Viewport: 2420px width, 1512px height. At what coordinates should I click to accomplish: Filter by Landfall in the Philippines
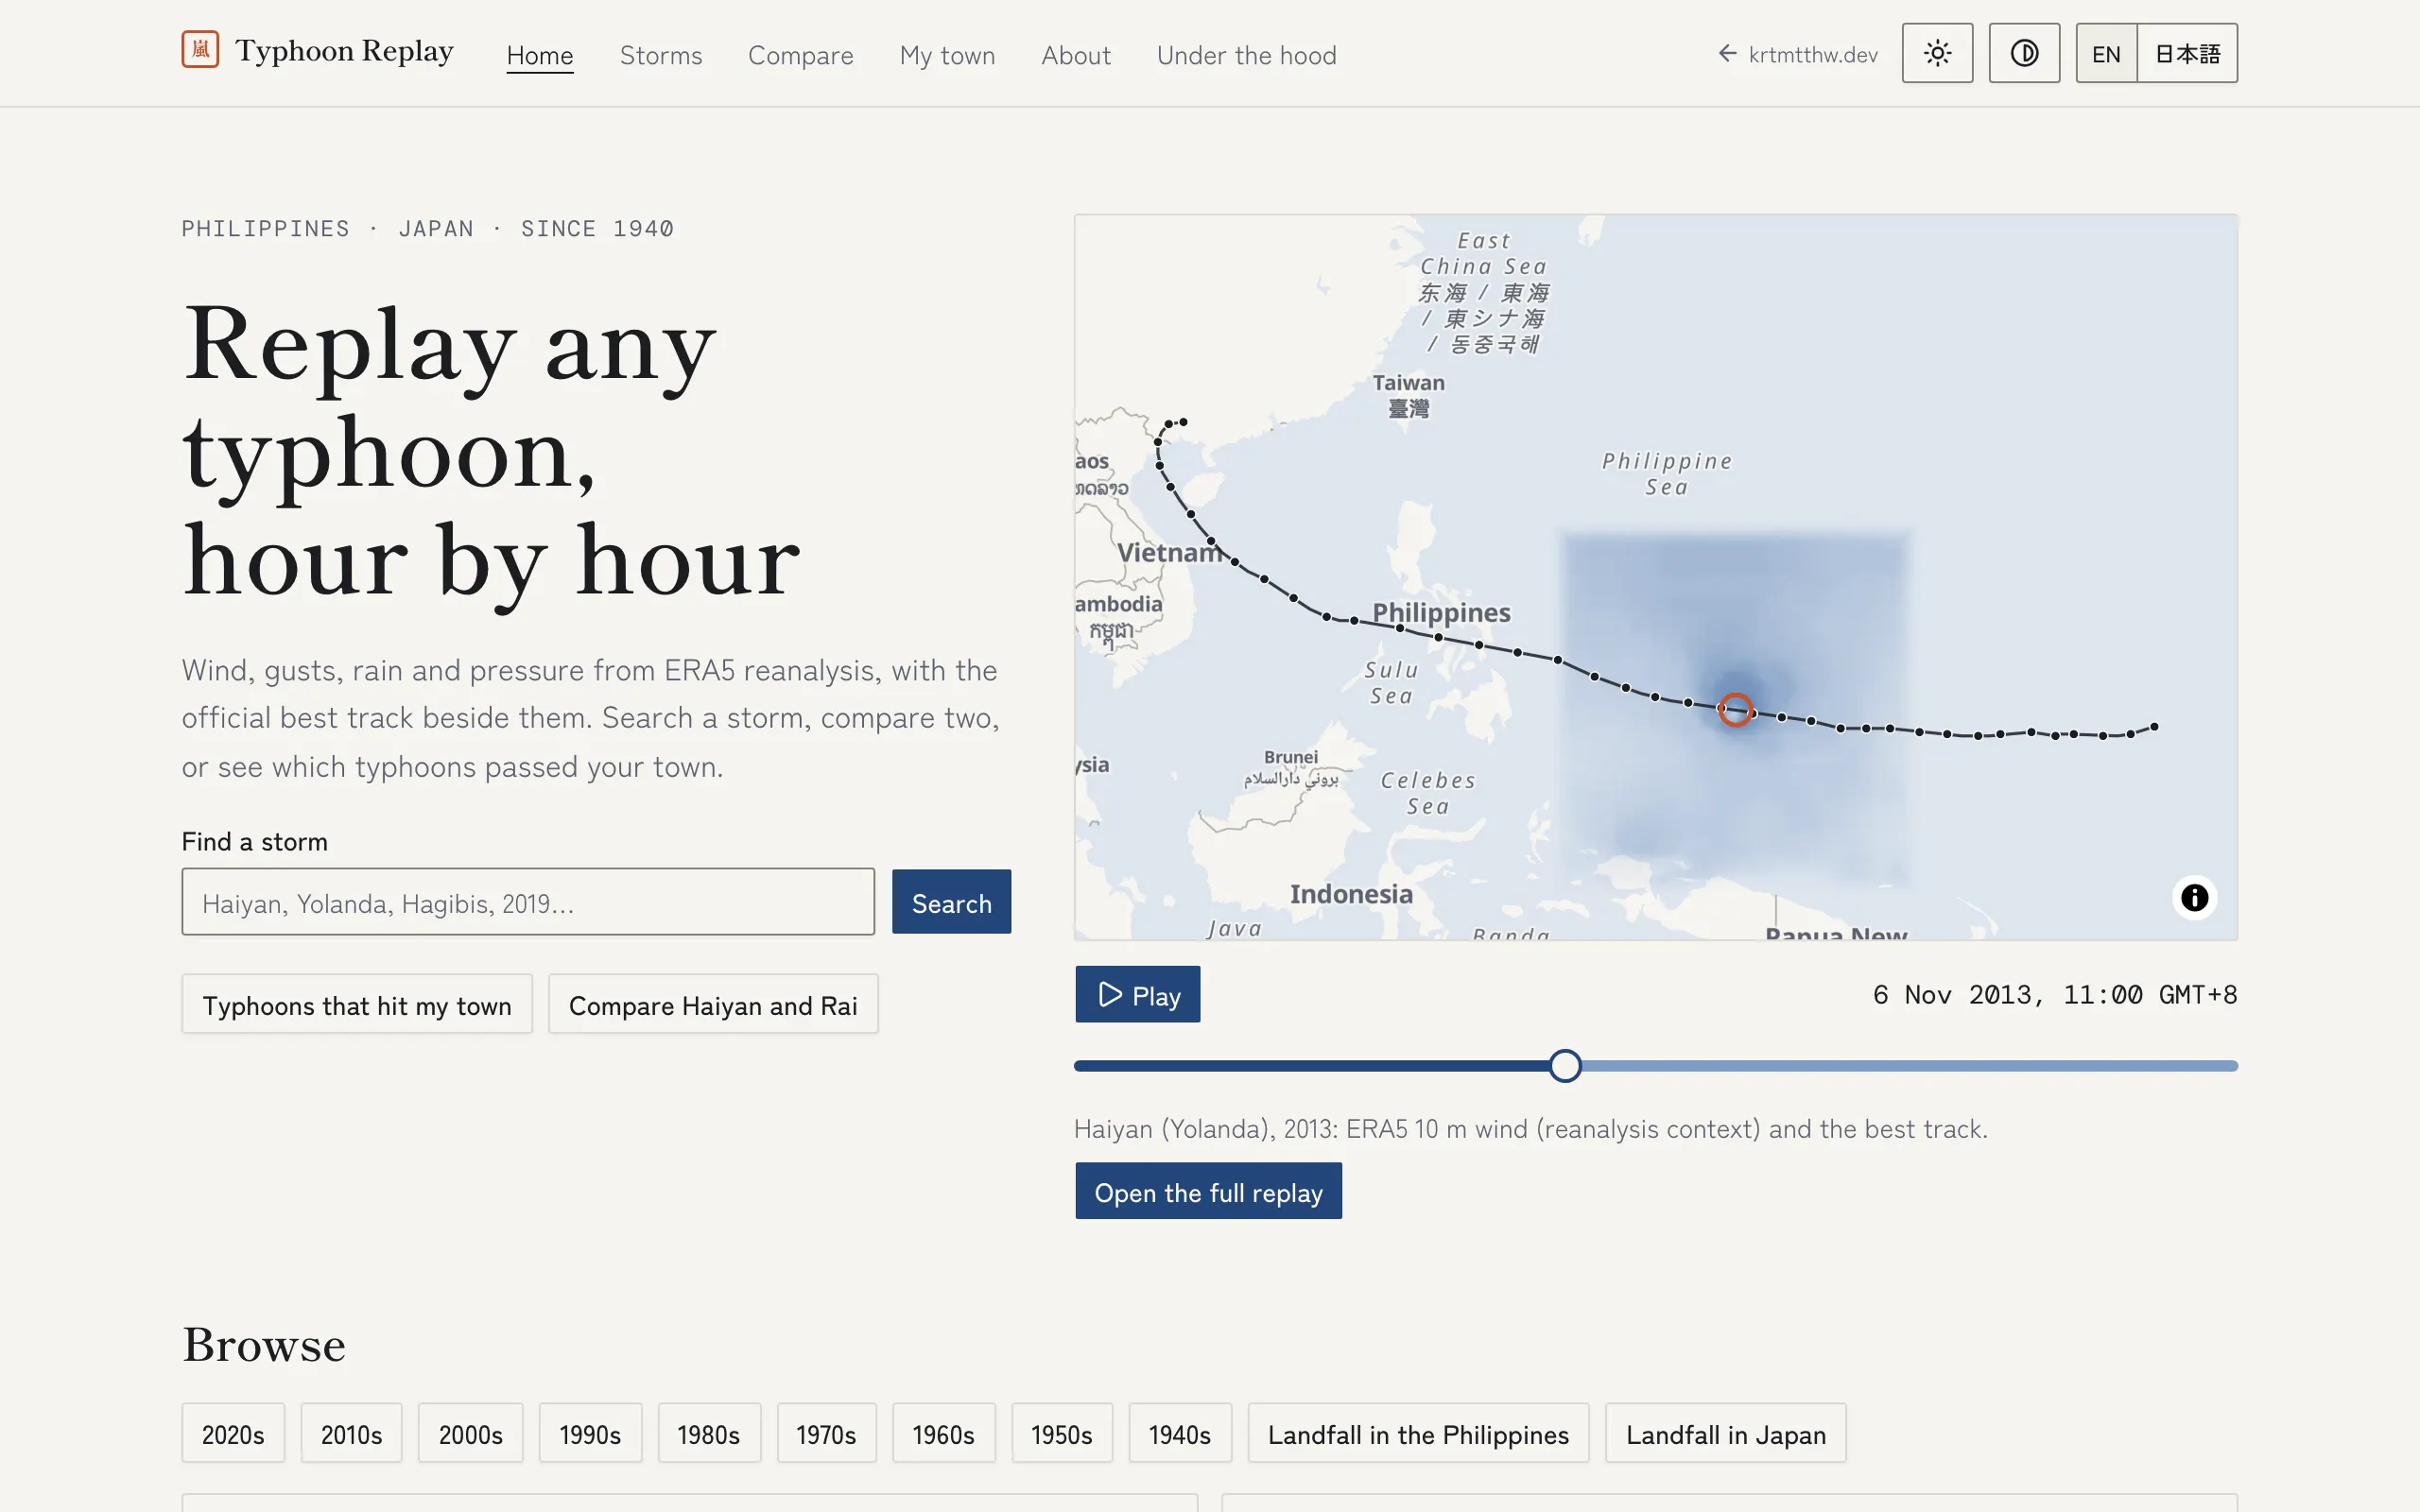(x=1418, y=1433)
